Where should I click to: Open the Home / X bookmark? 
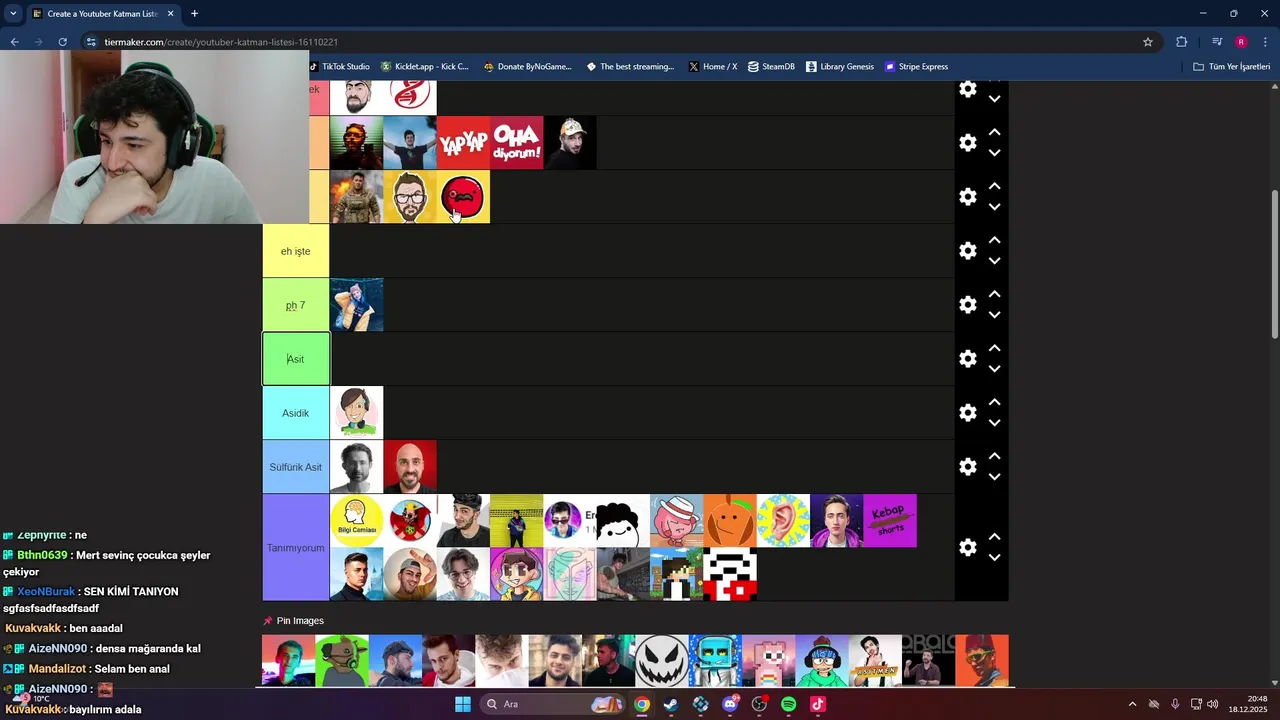pyautogui.click(x=713, y=67)
